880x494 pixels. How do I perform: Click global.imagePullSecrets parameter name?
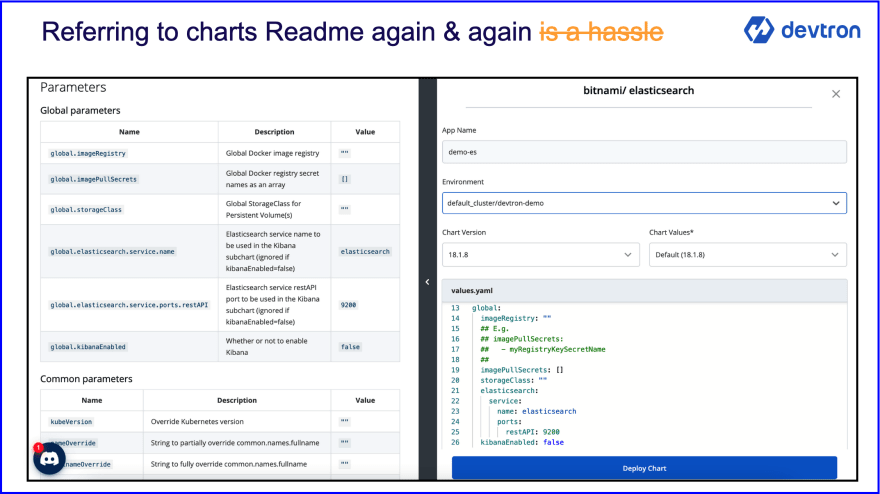[93, 180]
